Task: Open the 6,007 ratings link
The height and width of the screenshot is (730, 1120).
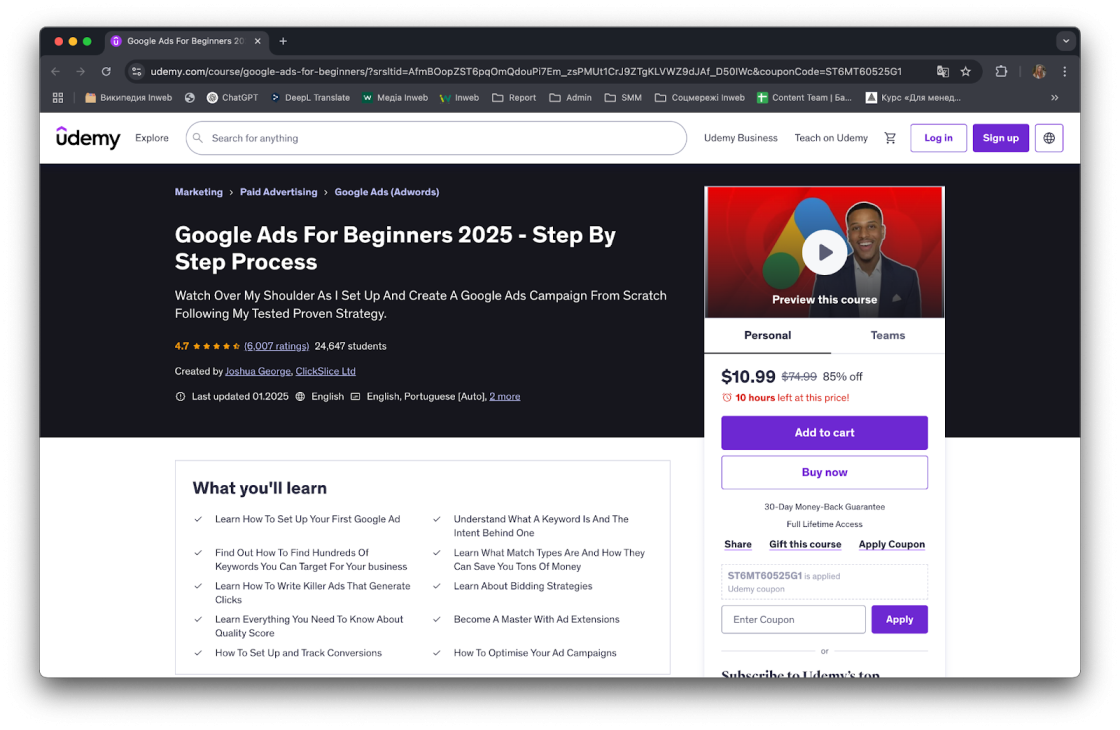Action: 276,346
